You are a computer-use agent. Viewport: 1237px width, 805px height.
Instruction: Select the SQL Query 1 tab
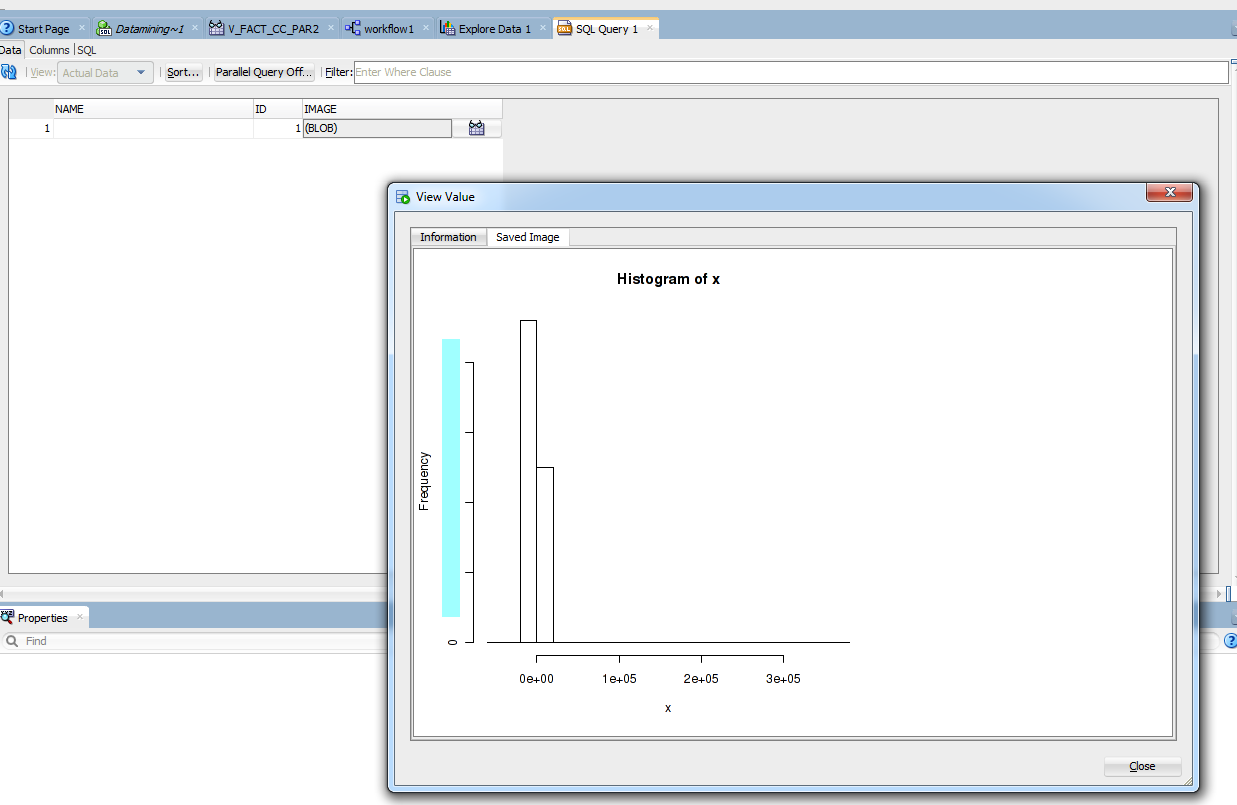(x=606, y=29)
